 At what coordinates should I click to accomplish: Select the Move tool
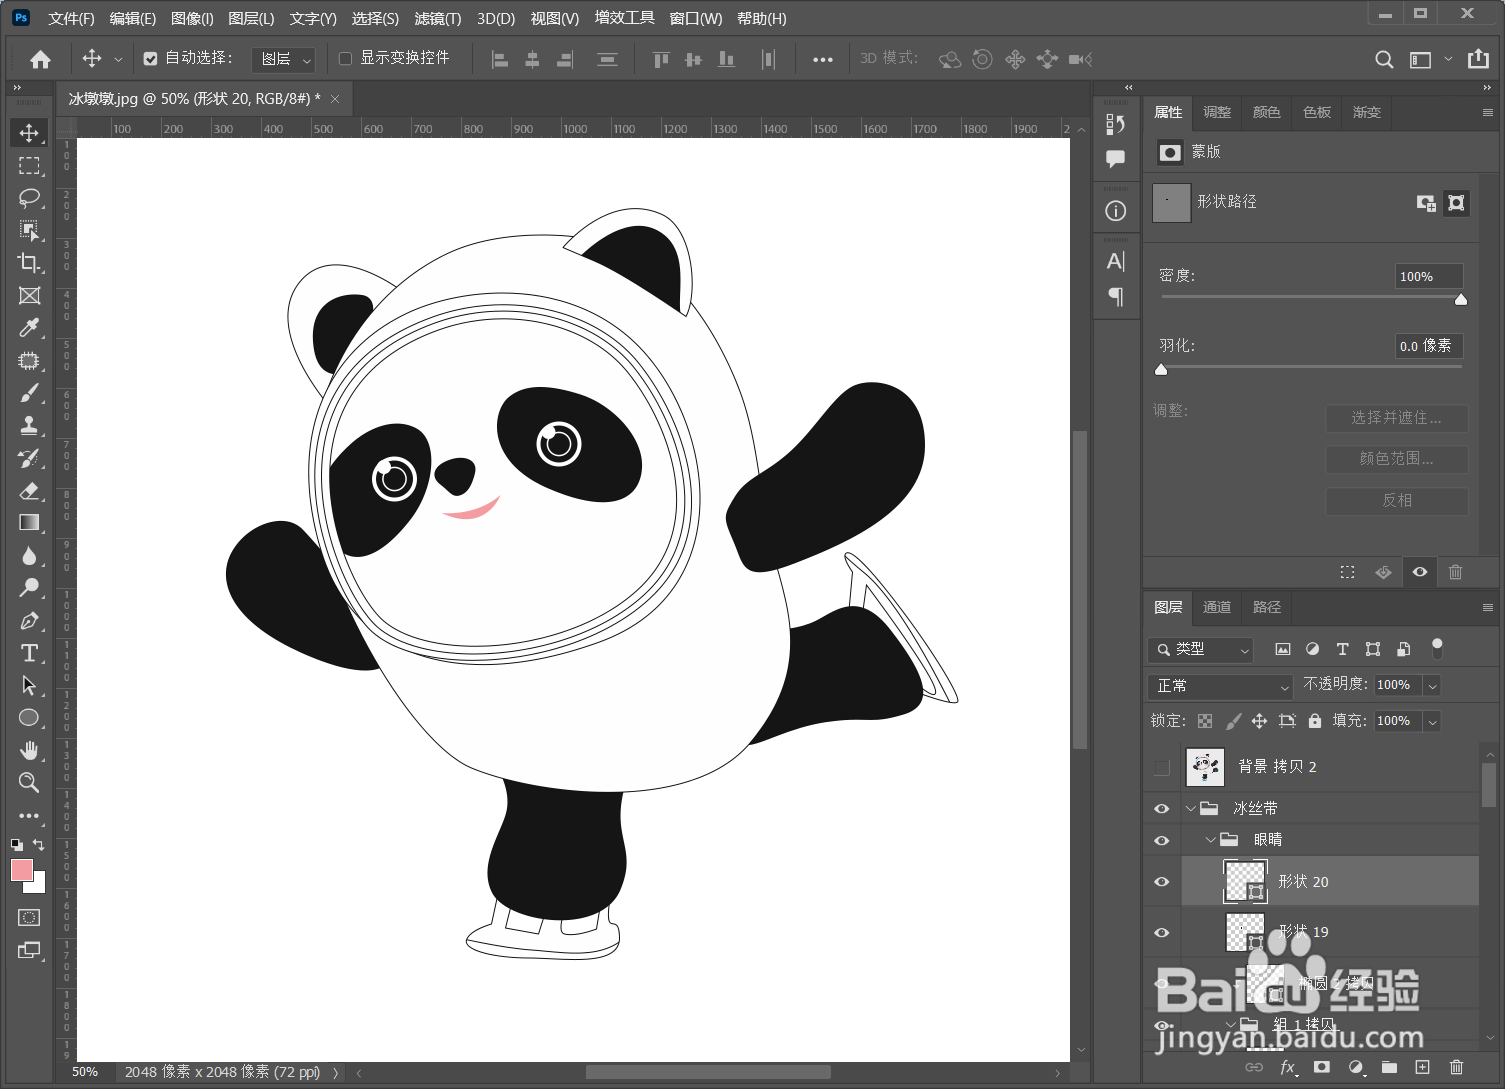(29, 133)
